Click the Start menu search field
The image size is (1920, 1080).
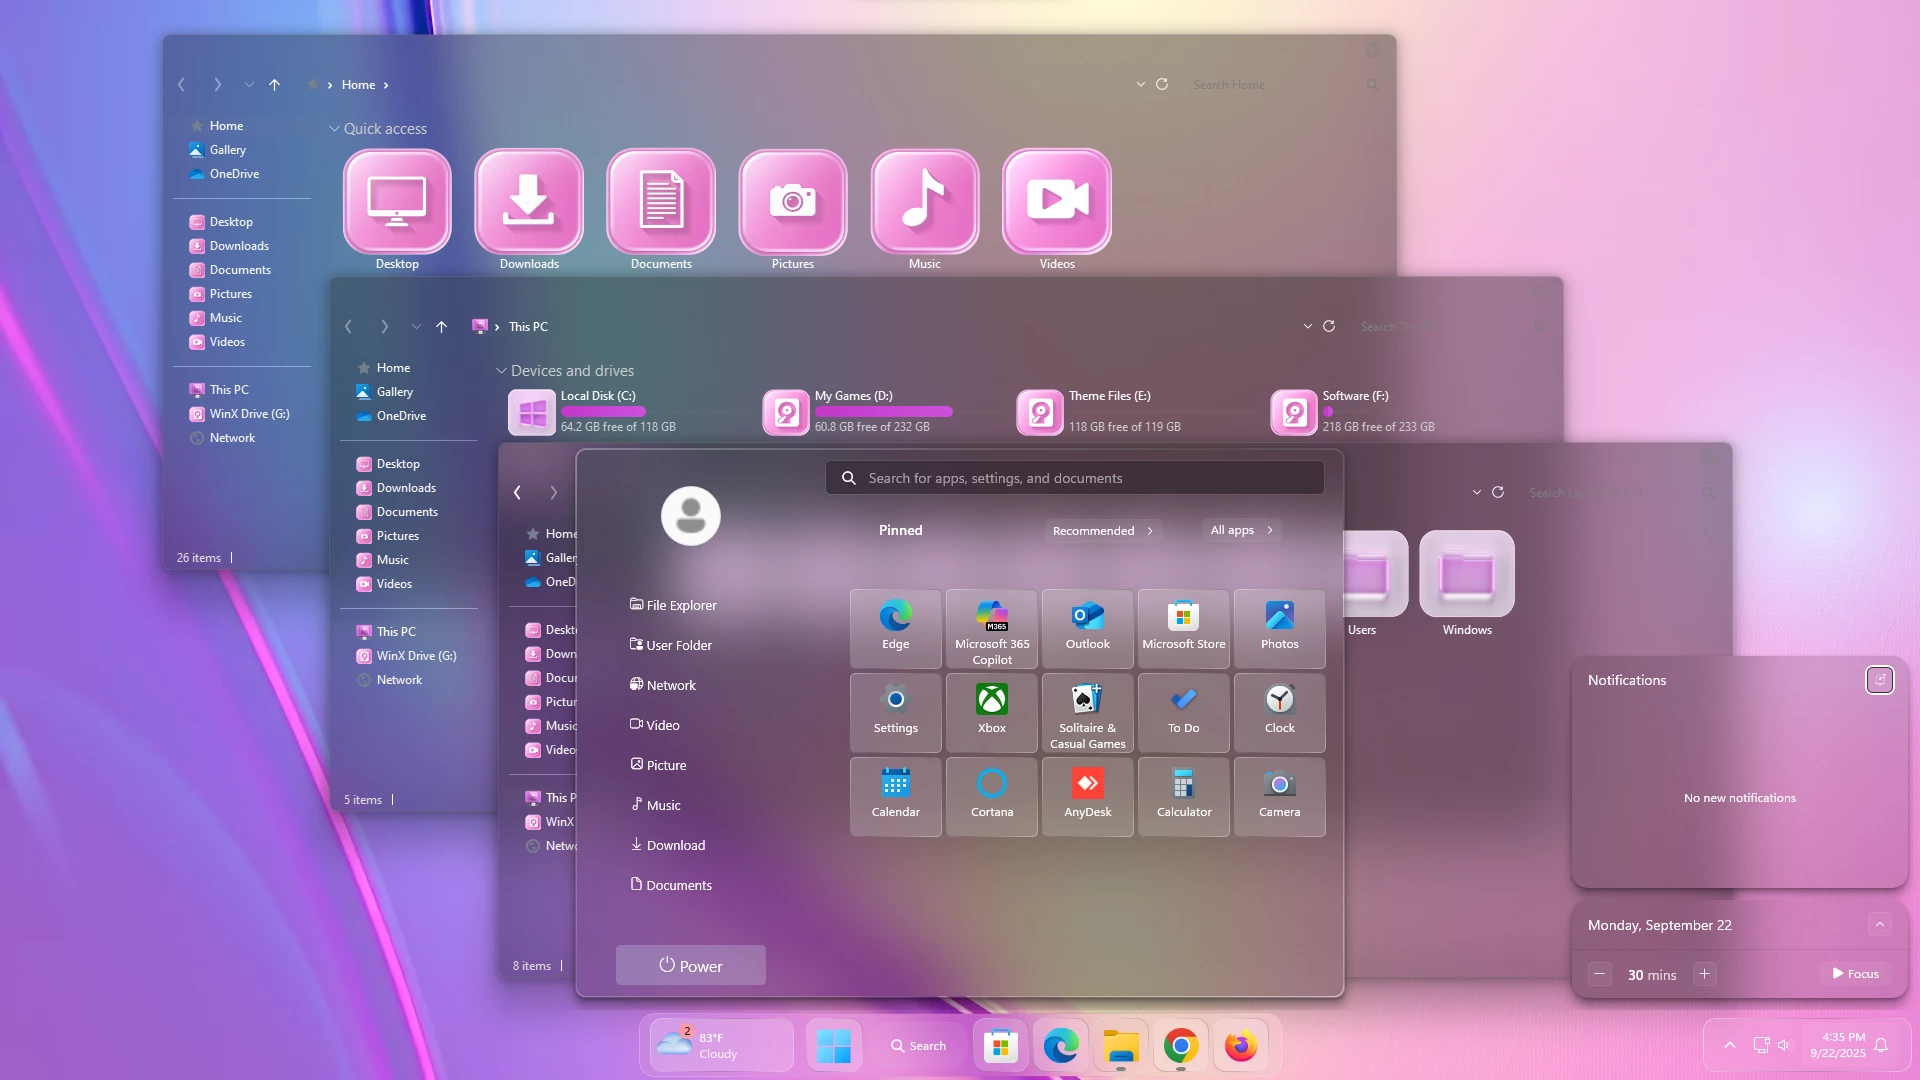point(1075,478)
